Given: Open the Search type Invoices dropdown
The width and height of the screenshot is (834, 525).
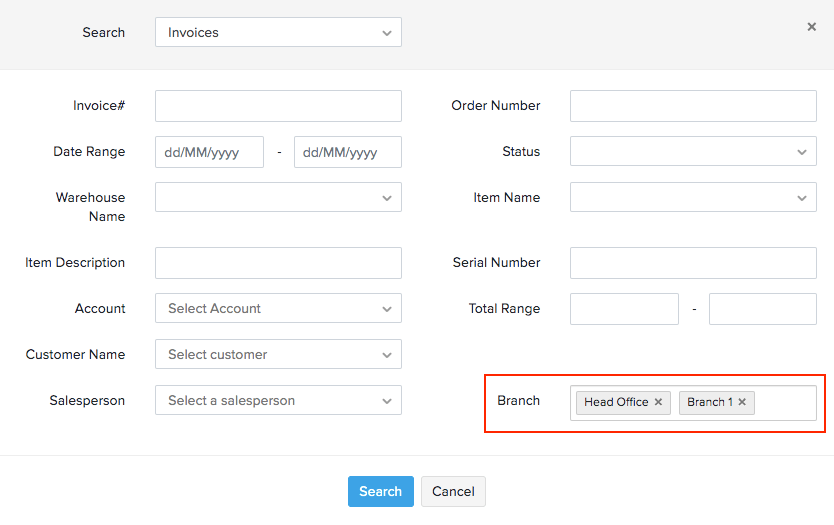Looking at the screenshot, I should point(278,32).
